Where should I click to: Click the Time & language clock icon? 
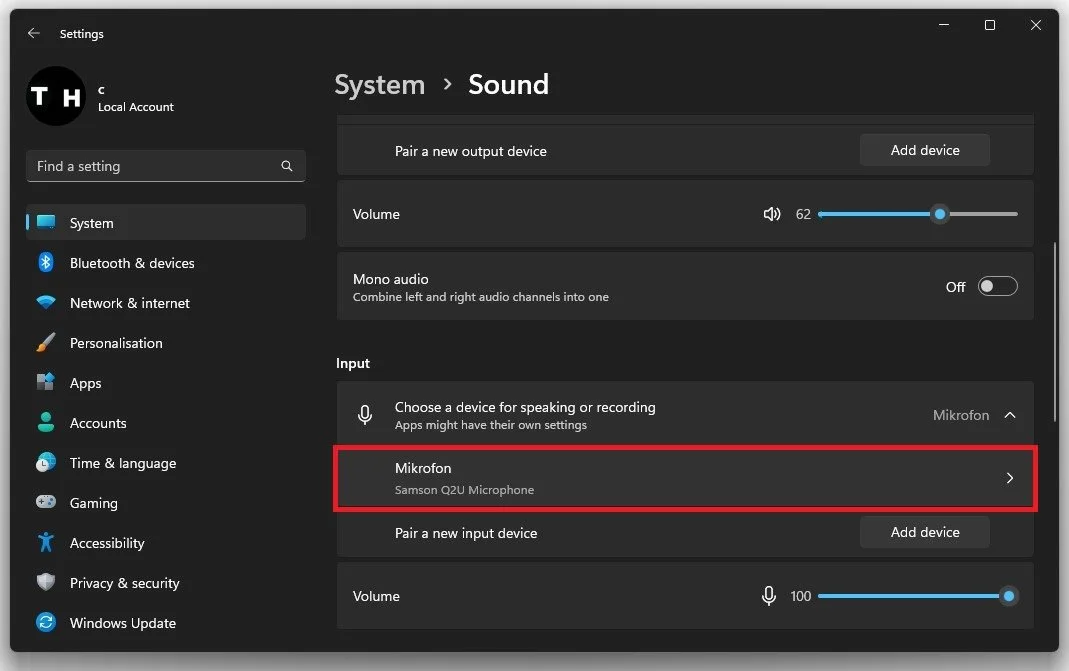click(45, 463)
